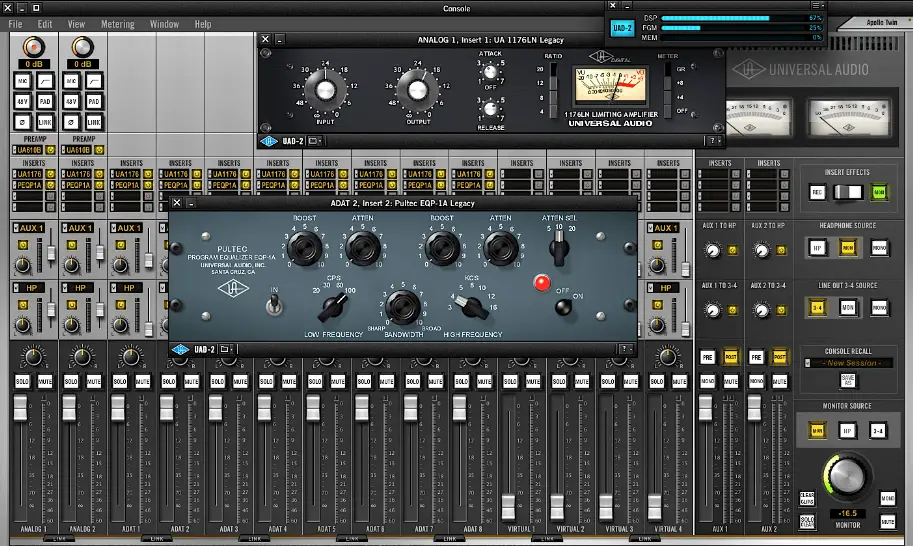Open the Console Recall New Session dropdown
Screen dimensions: 913x546
click(x=848, y=363)
